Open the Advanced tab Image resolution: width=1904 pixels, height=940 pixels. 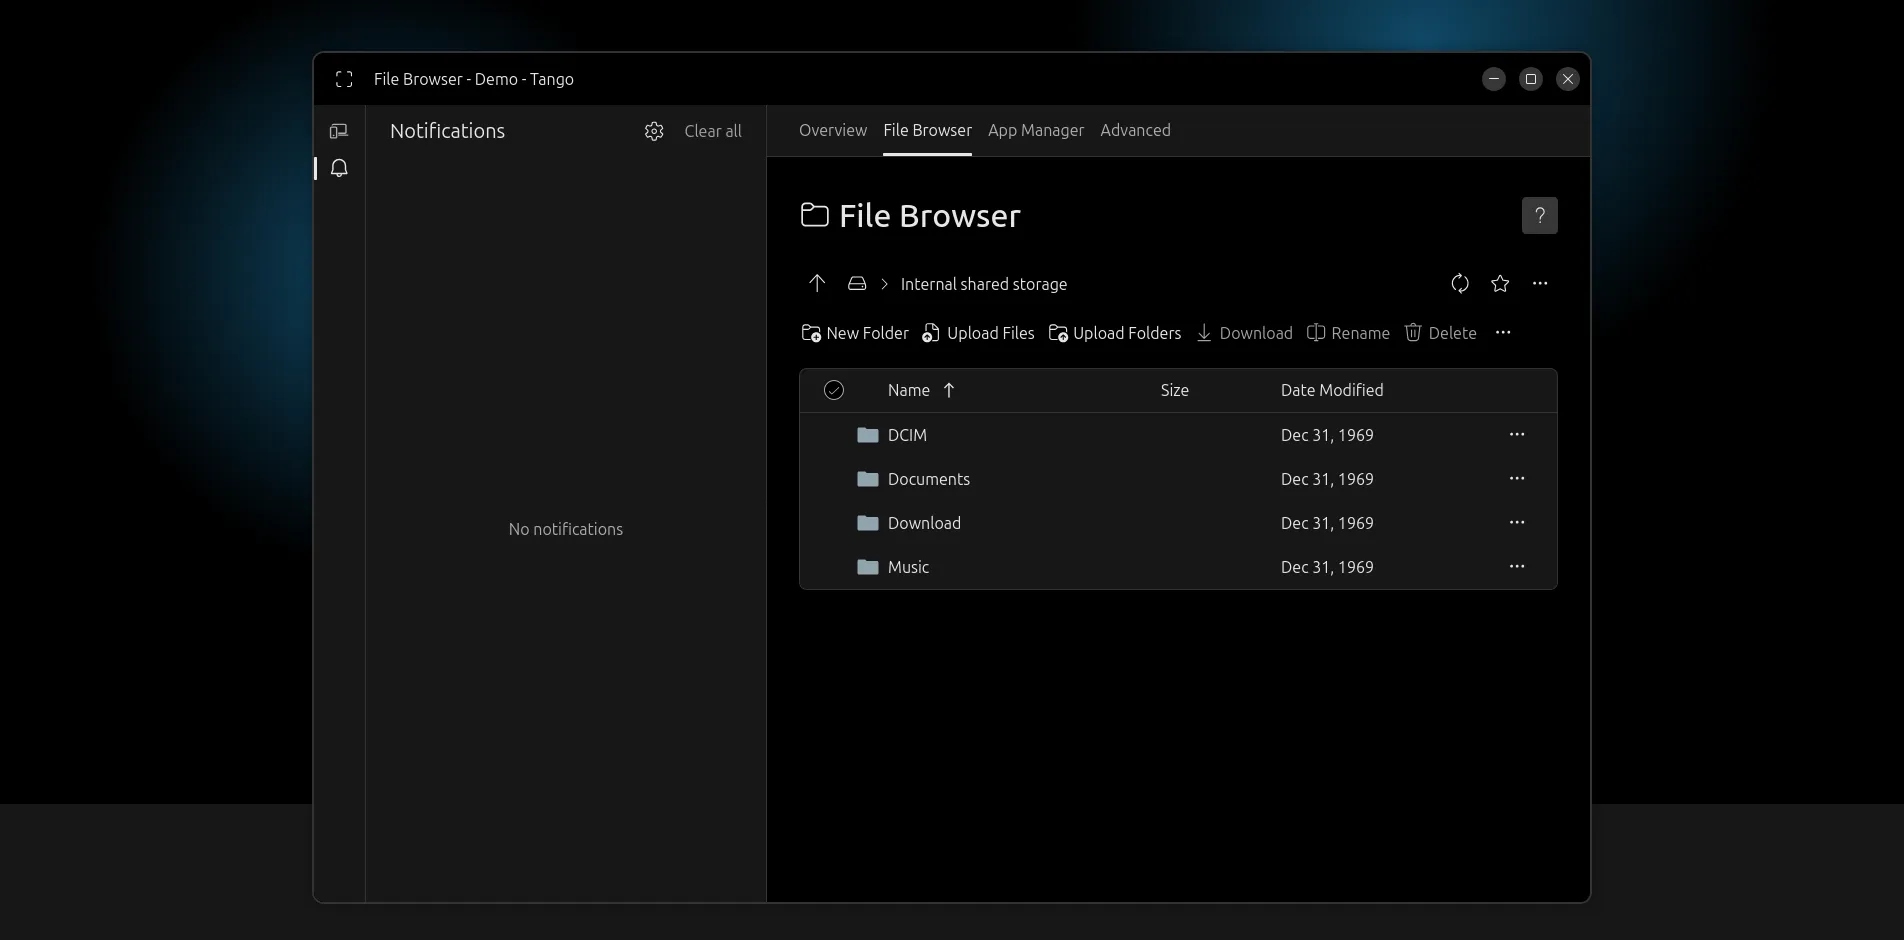[x=1135, y=131]
